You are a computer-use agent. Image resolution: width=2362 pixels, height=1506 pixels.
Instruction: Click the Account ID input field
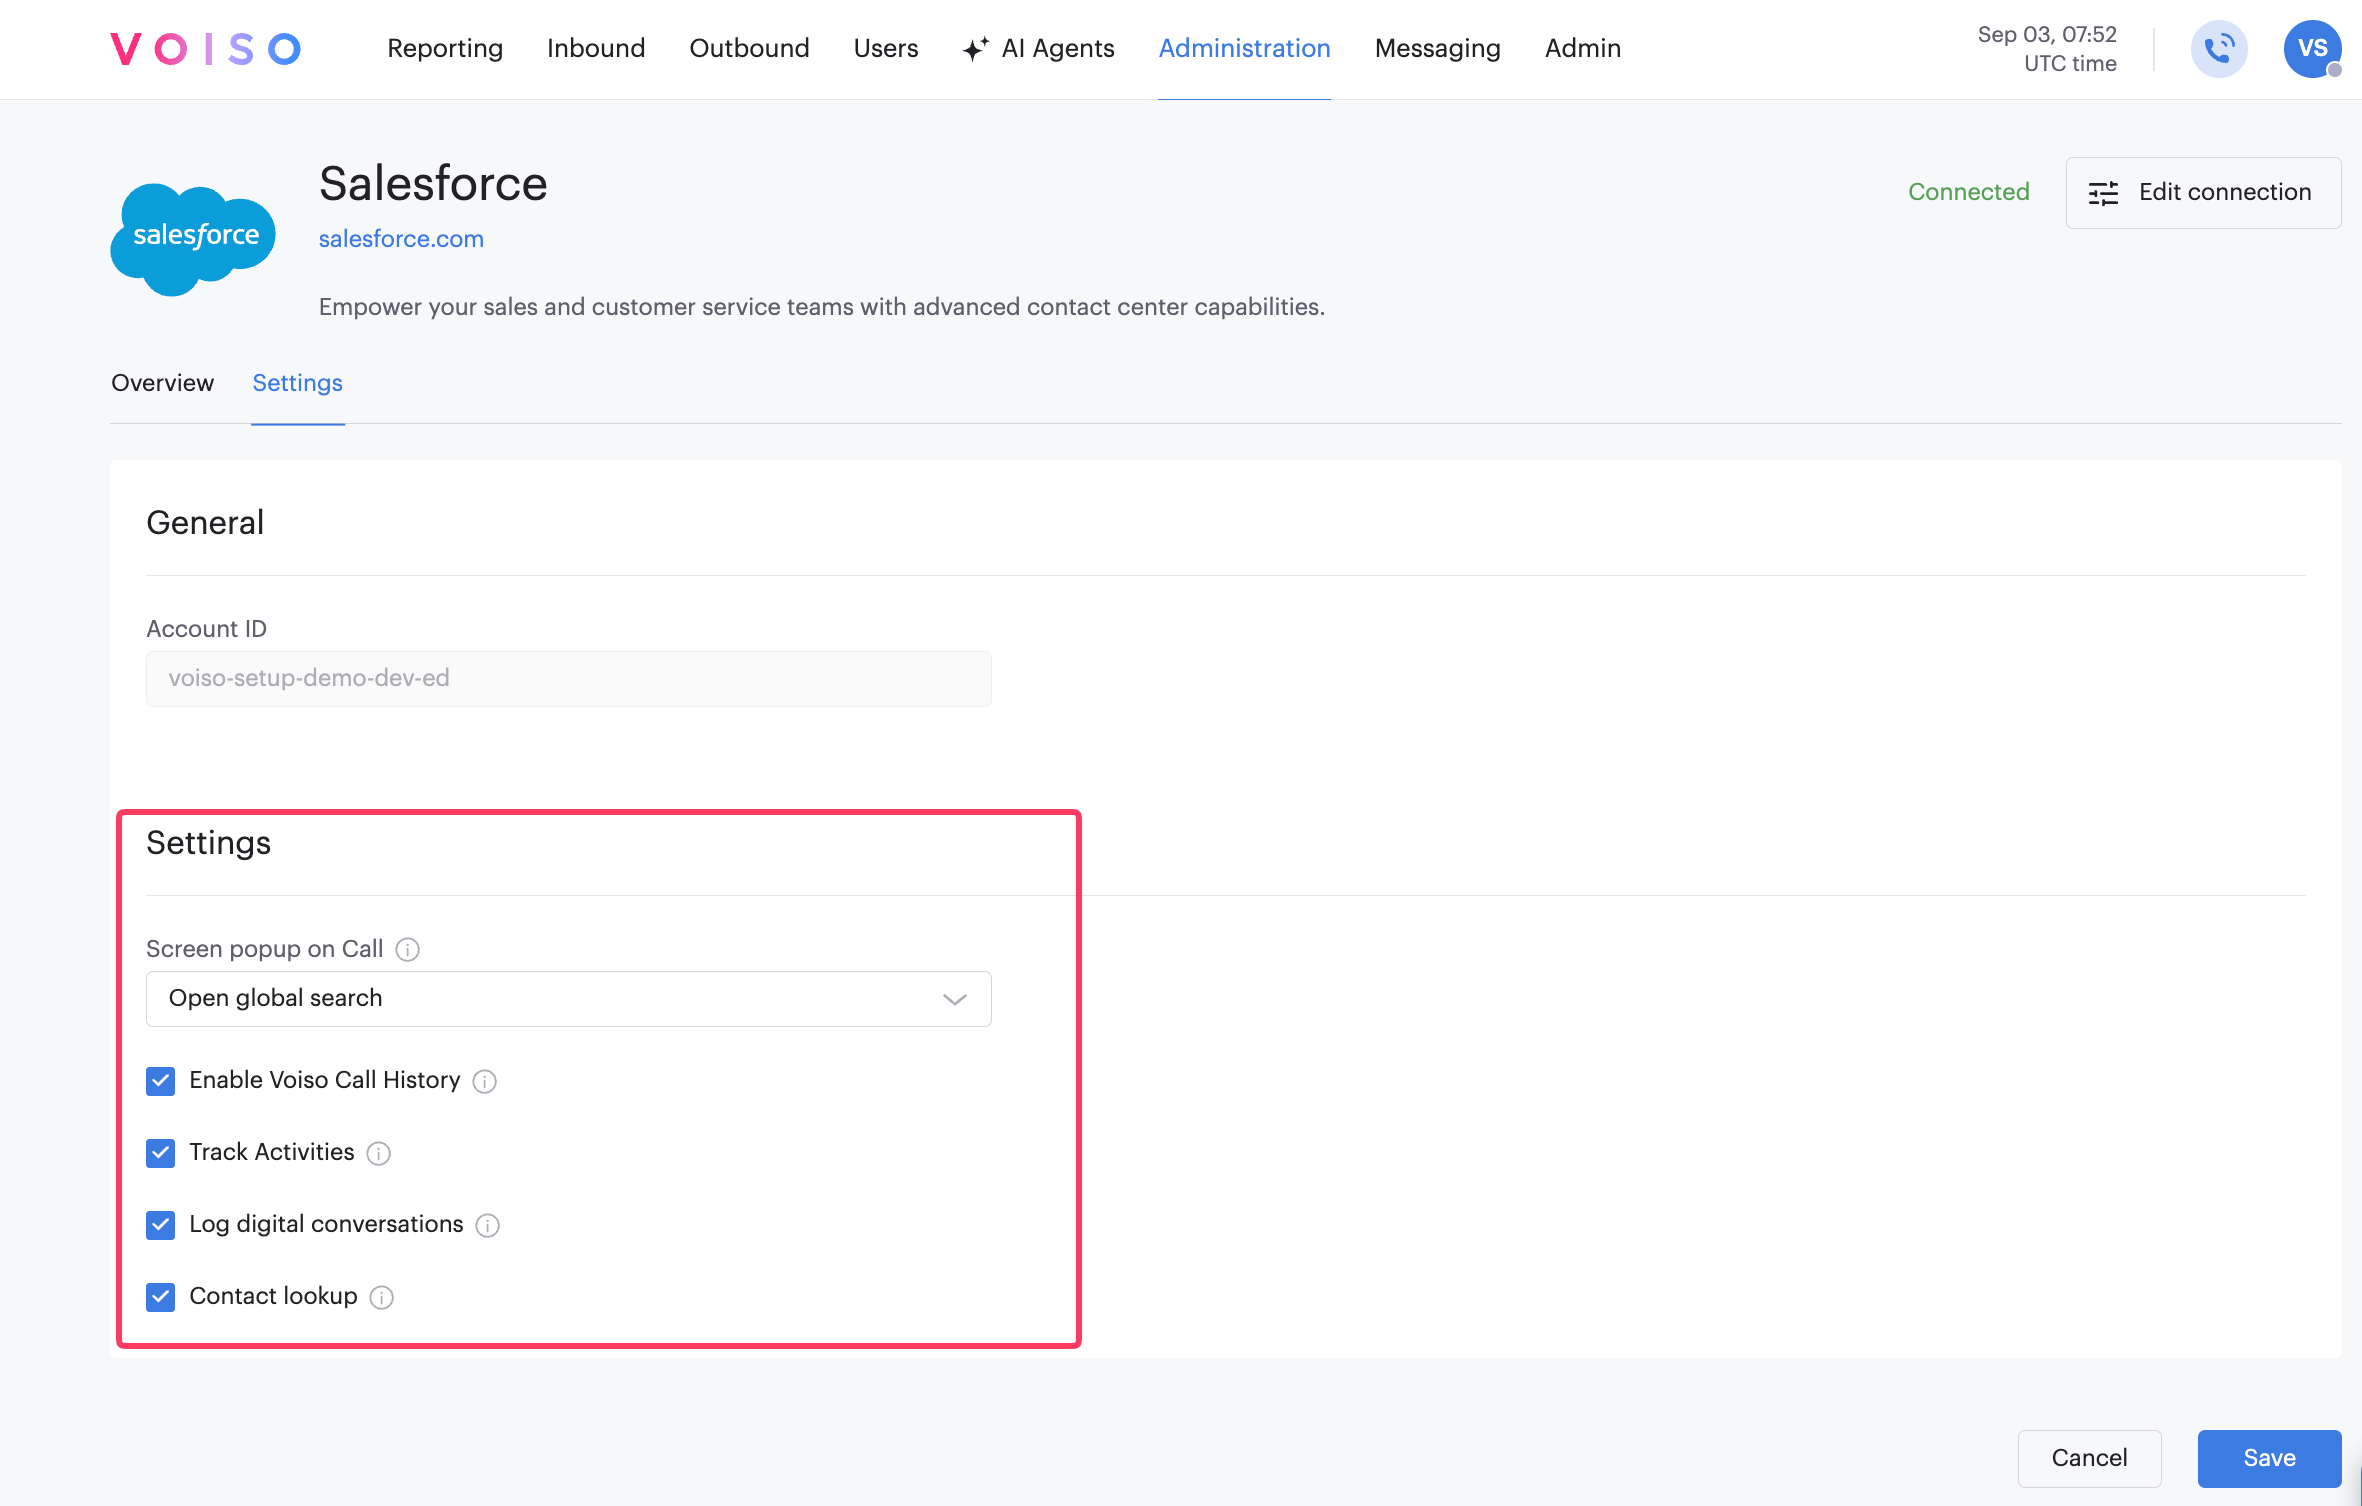pyautogui.click(x=569, y=679)
